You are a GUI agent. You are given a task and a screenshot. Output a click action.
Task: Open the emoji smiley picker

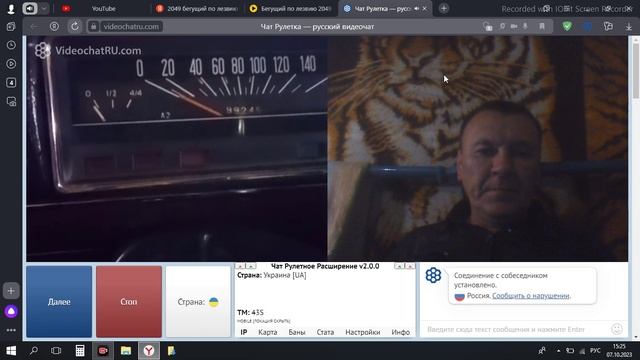617,329
